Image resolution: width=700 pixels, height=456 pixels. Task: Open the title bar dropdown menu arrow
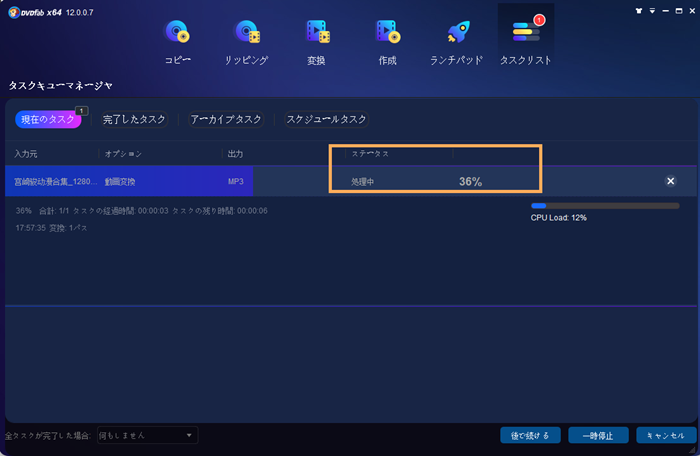(x=652, y=10)
